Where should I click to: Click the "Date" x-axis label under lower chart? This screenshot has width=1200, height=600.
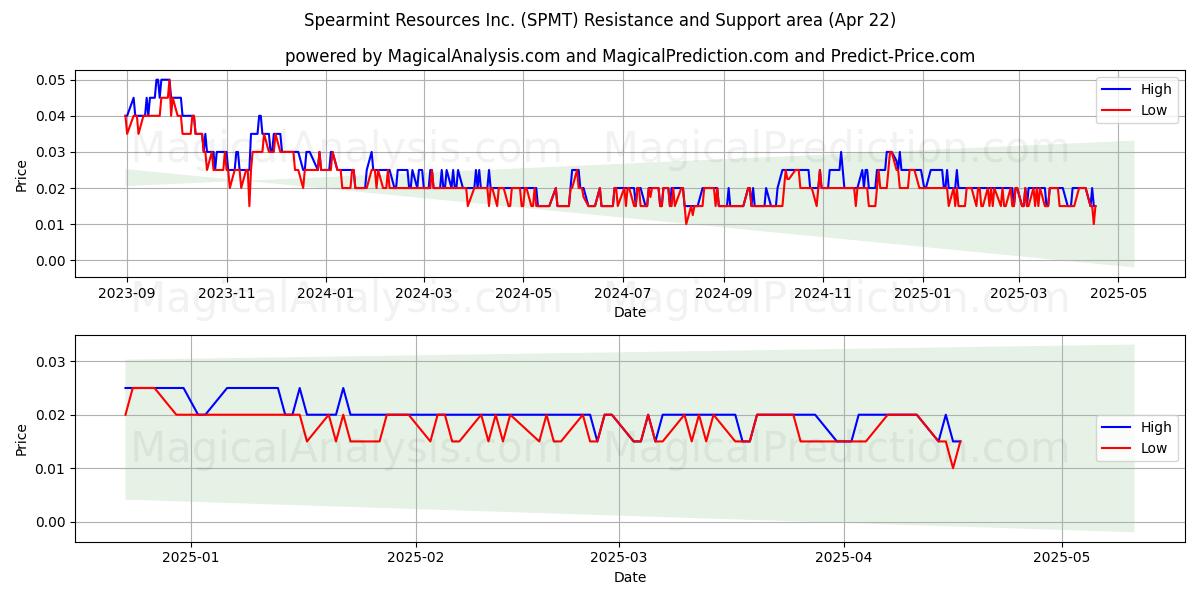[630, 577]
